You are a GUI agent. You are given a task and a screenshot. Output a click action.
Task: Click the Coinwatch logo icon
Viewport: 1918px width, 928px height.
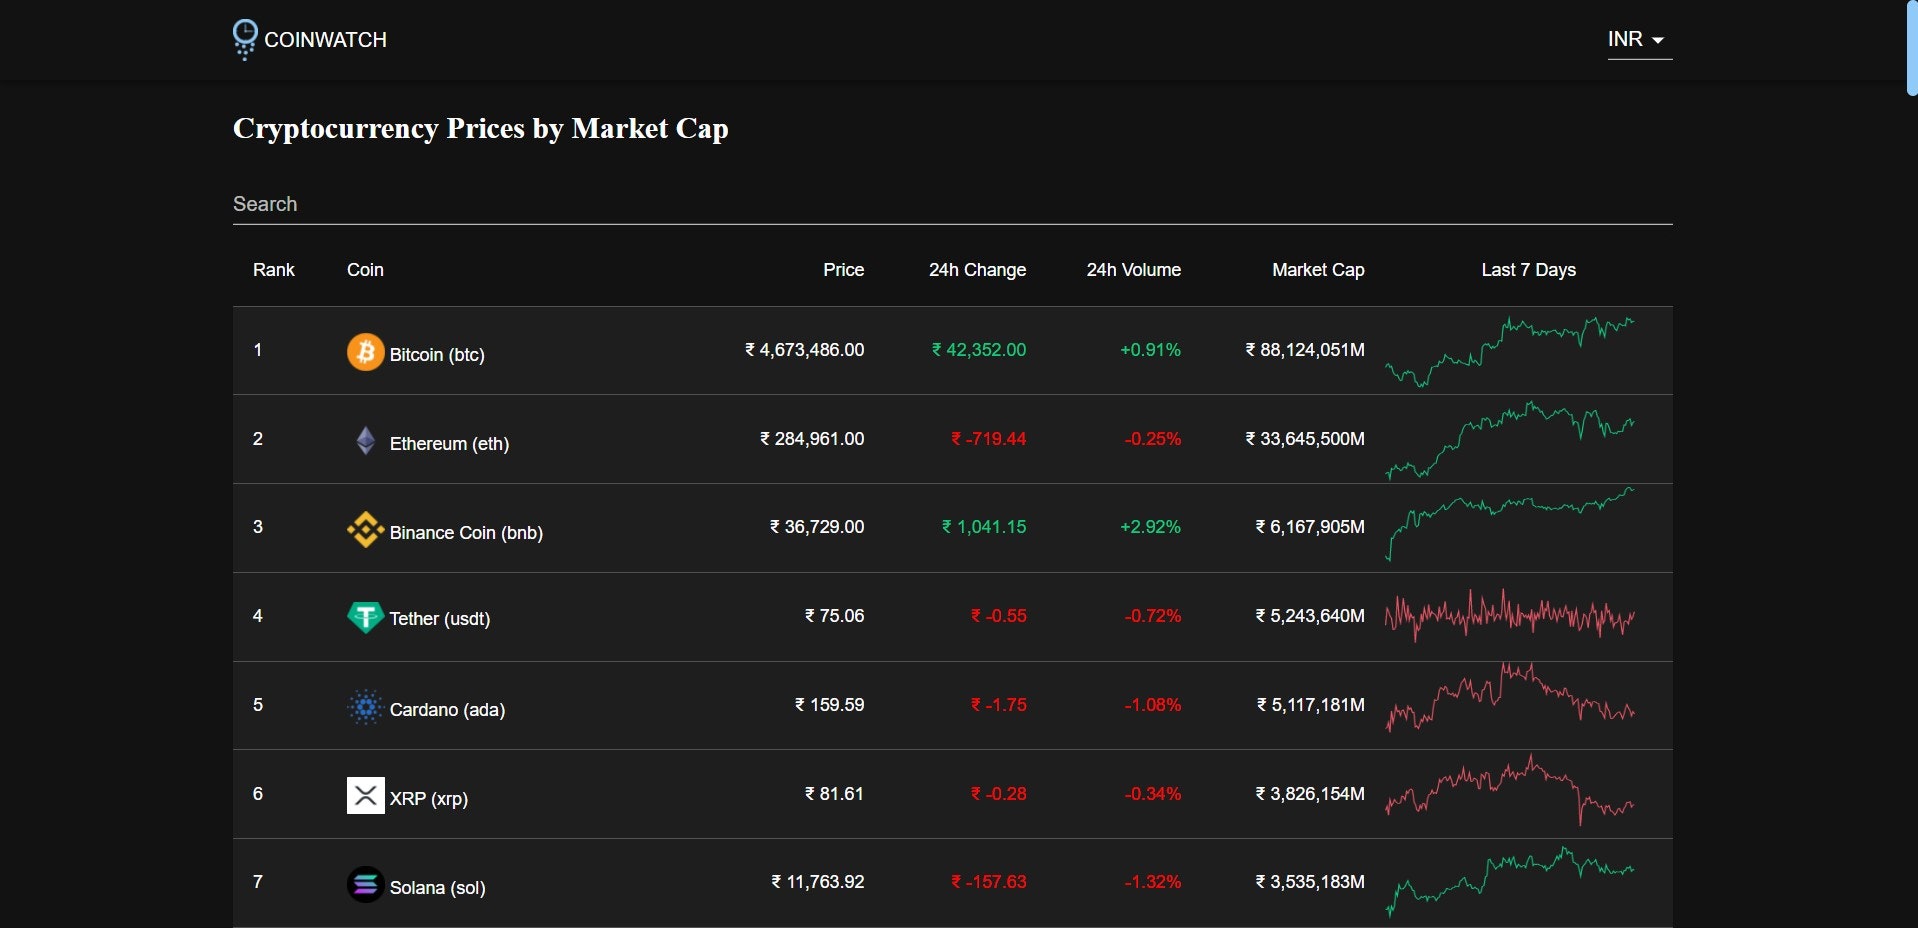[x=245, y=40]
